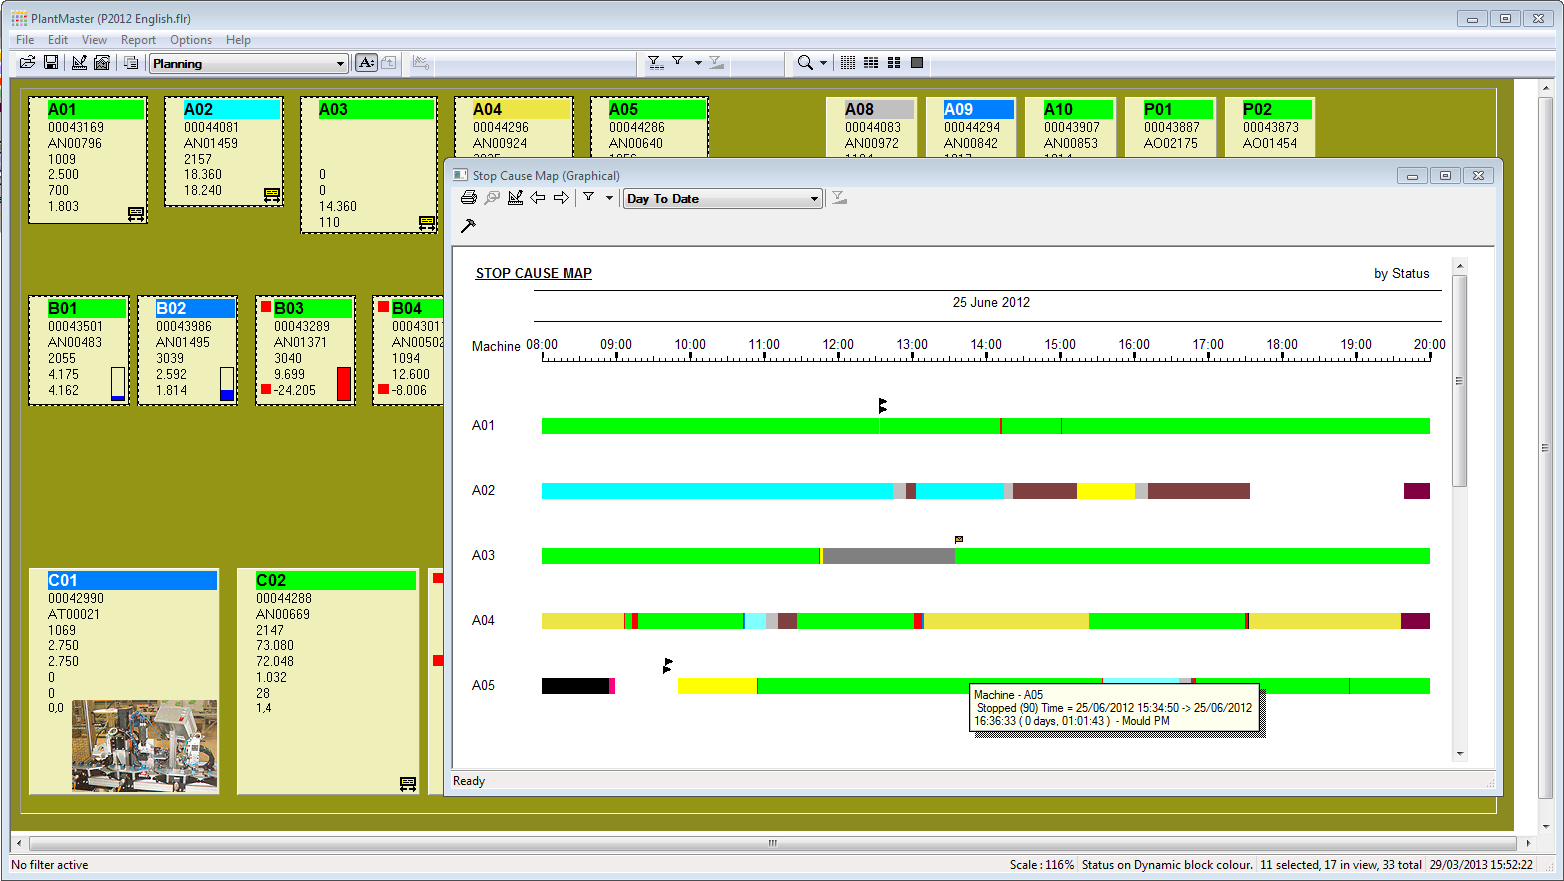Click the hammer tool icon

tap(468, 226)
